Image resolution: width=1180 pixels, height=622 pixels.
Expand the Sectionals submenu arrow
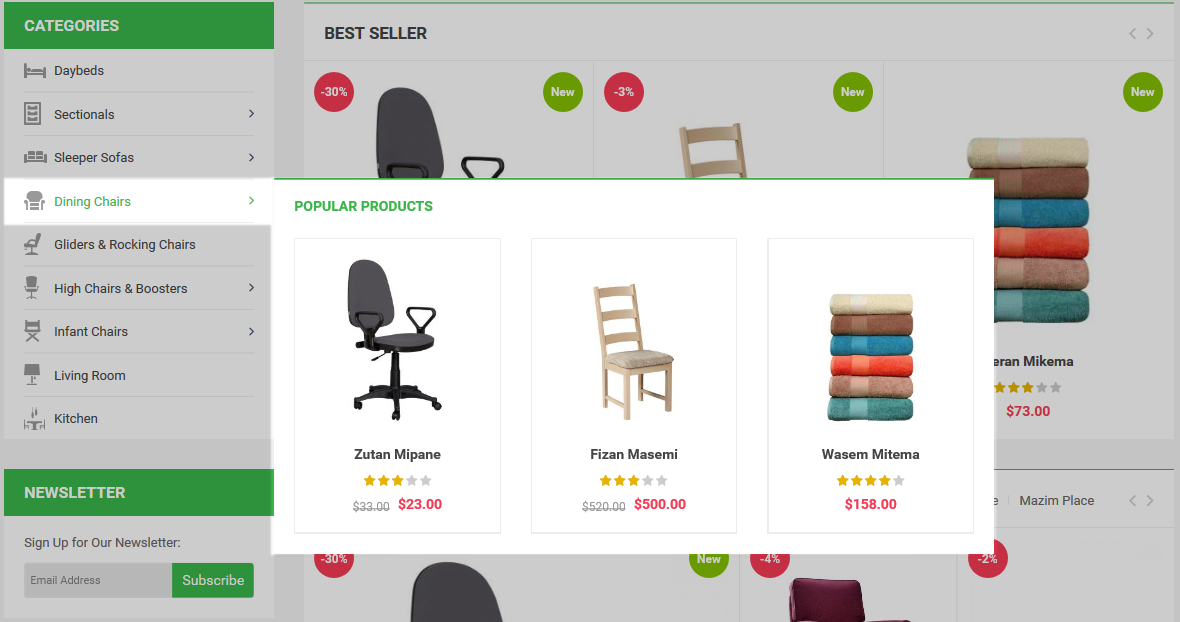251,114
